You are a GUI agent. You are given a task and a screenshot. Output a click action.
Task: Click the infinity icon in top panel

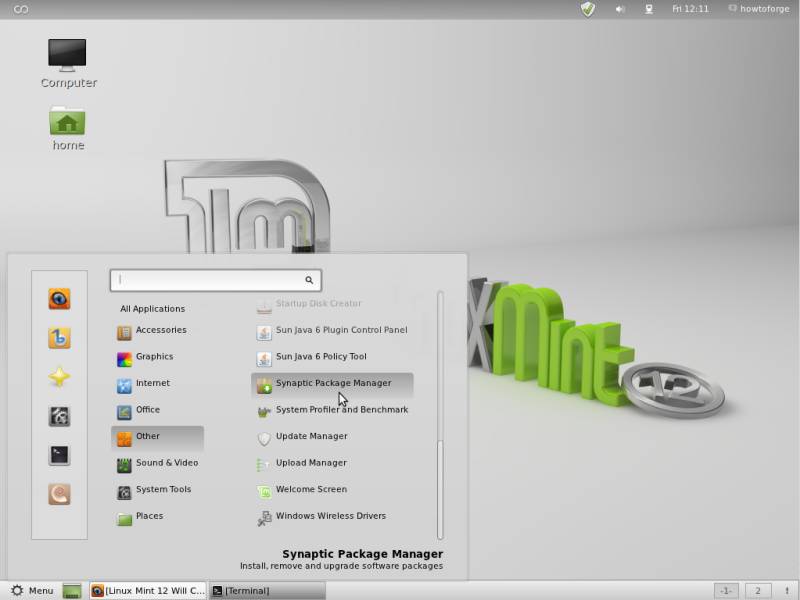[x=21, y=9]
